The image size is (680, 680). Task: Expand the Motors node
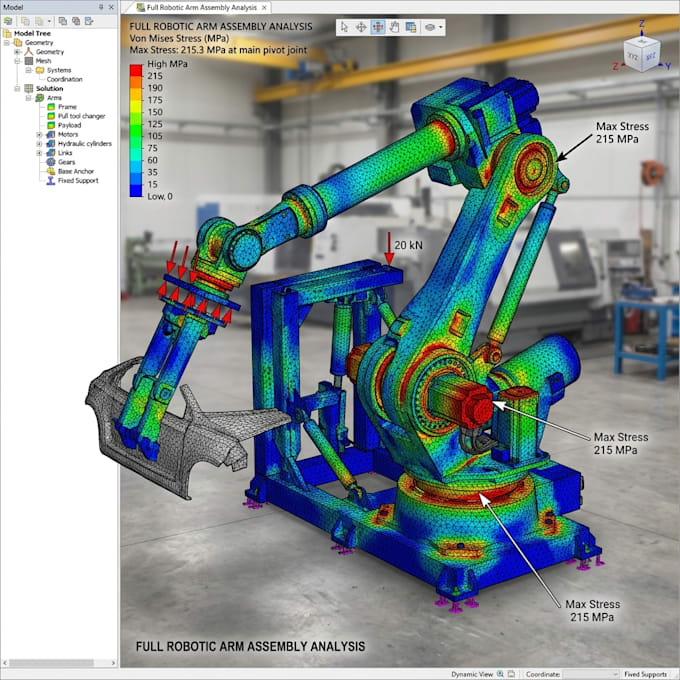[39, 134]
